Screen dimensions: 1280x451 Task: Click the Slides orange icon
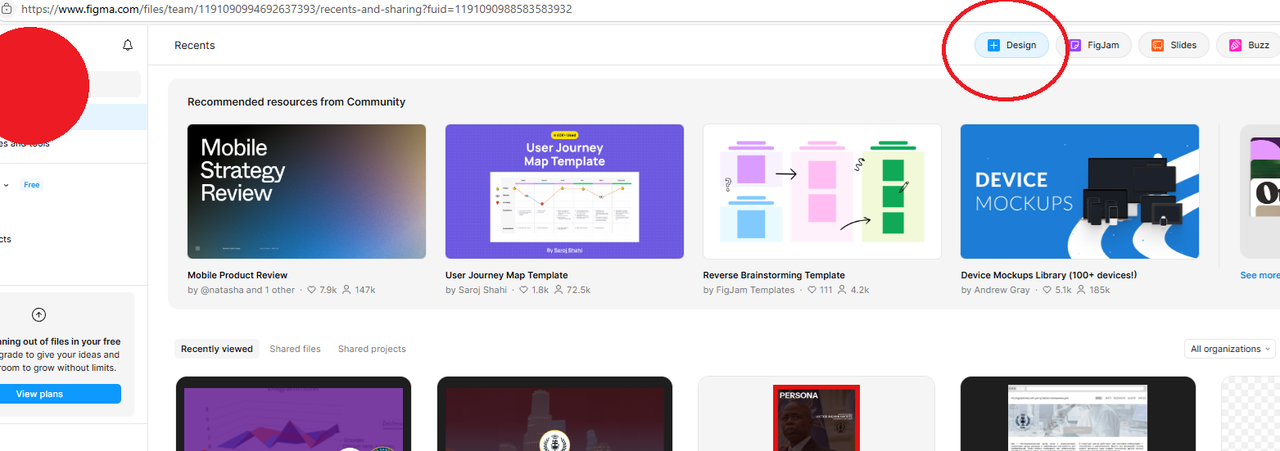coord(1157,45)
